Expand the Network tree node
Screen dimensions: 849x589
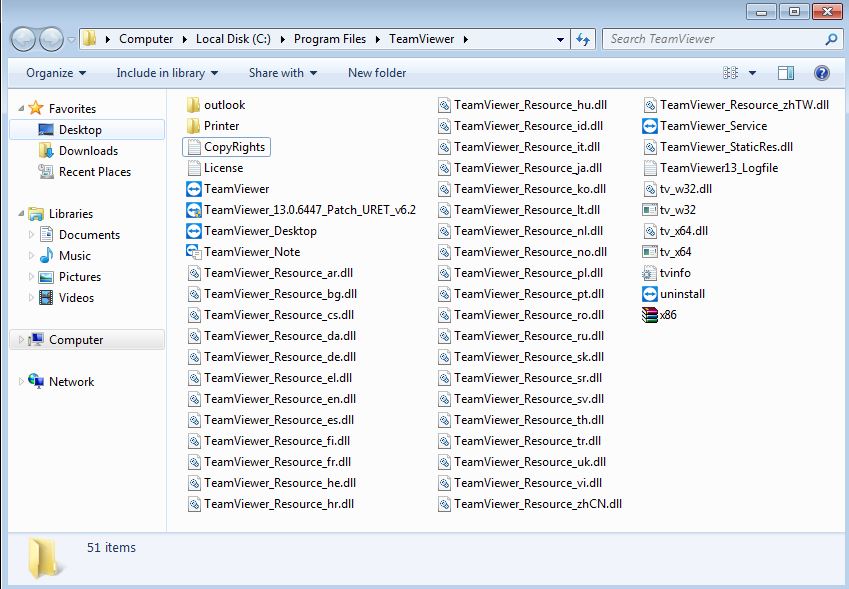pos(21,381)
